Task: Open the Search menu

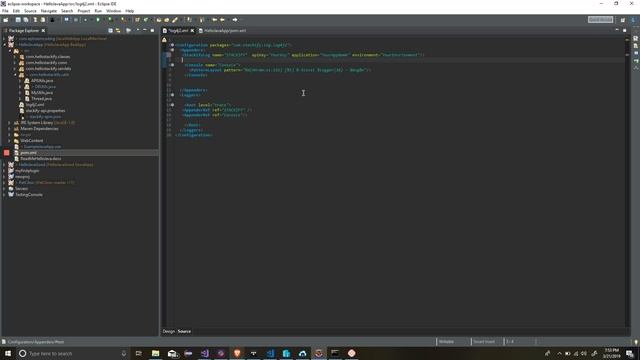Action: (x=67, y=11)
